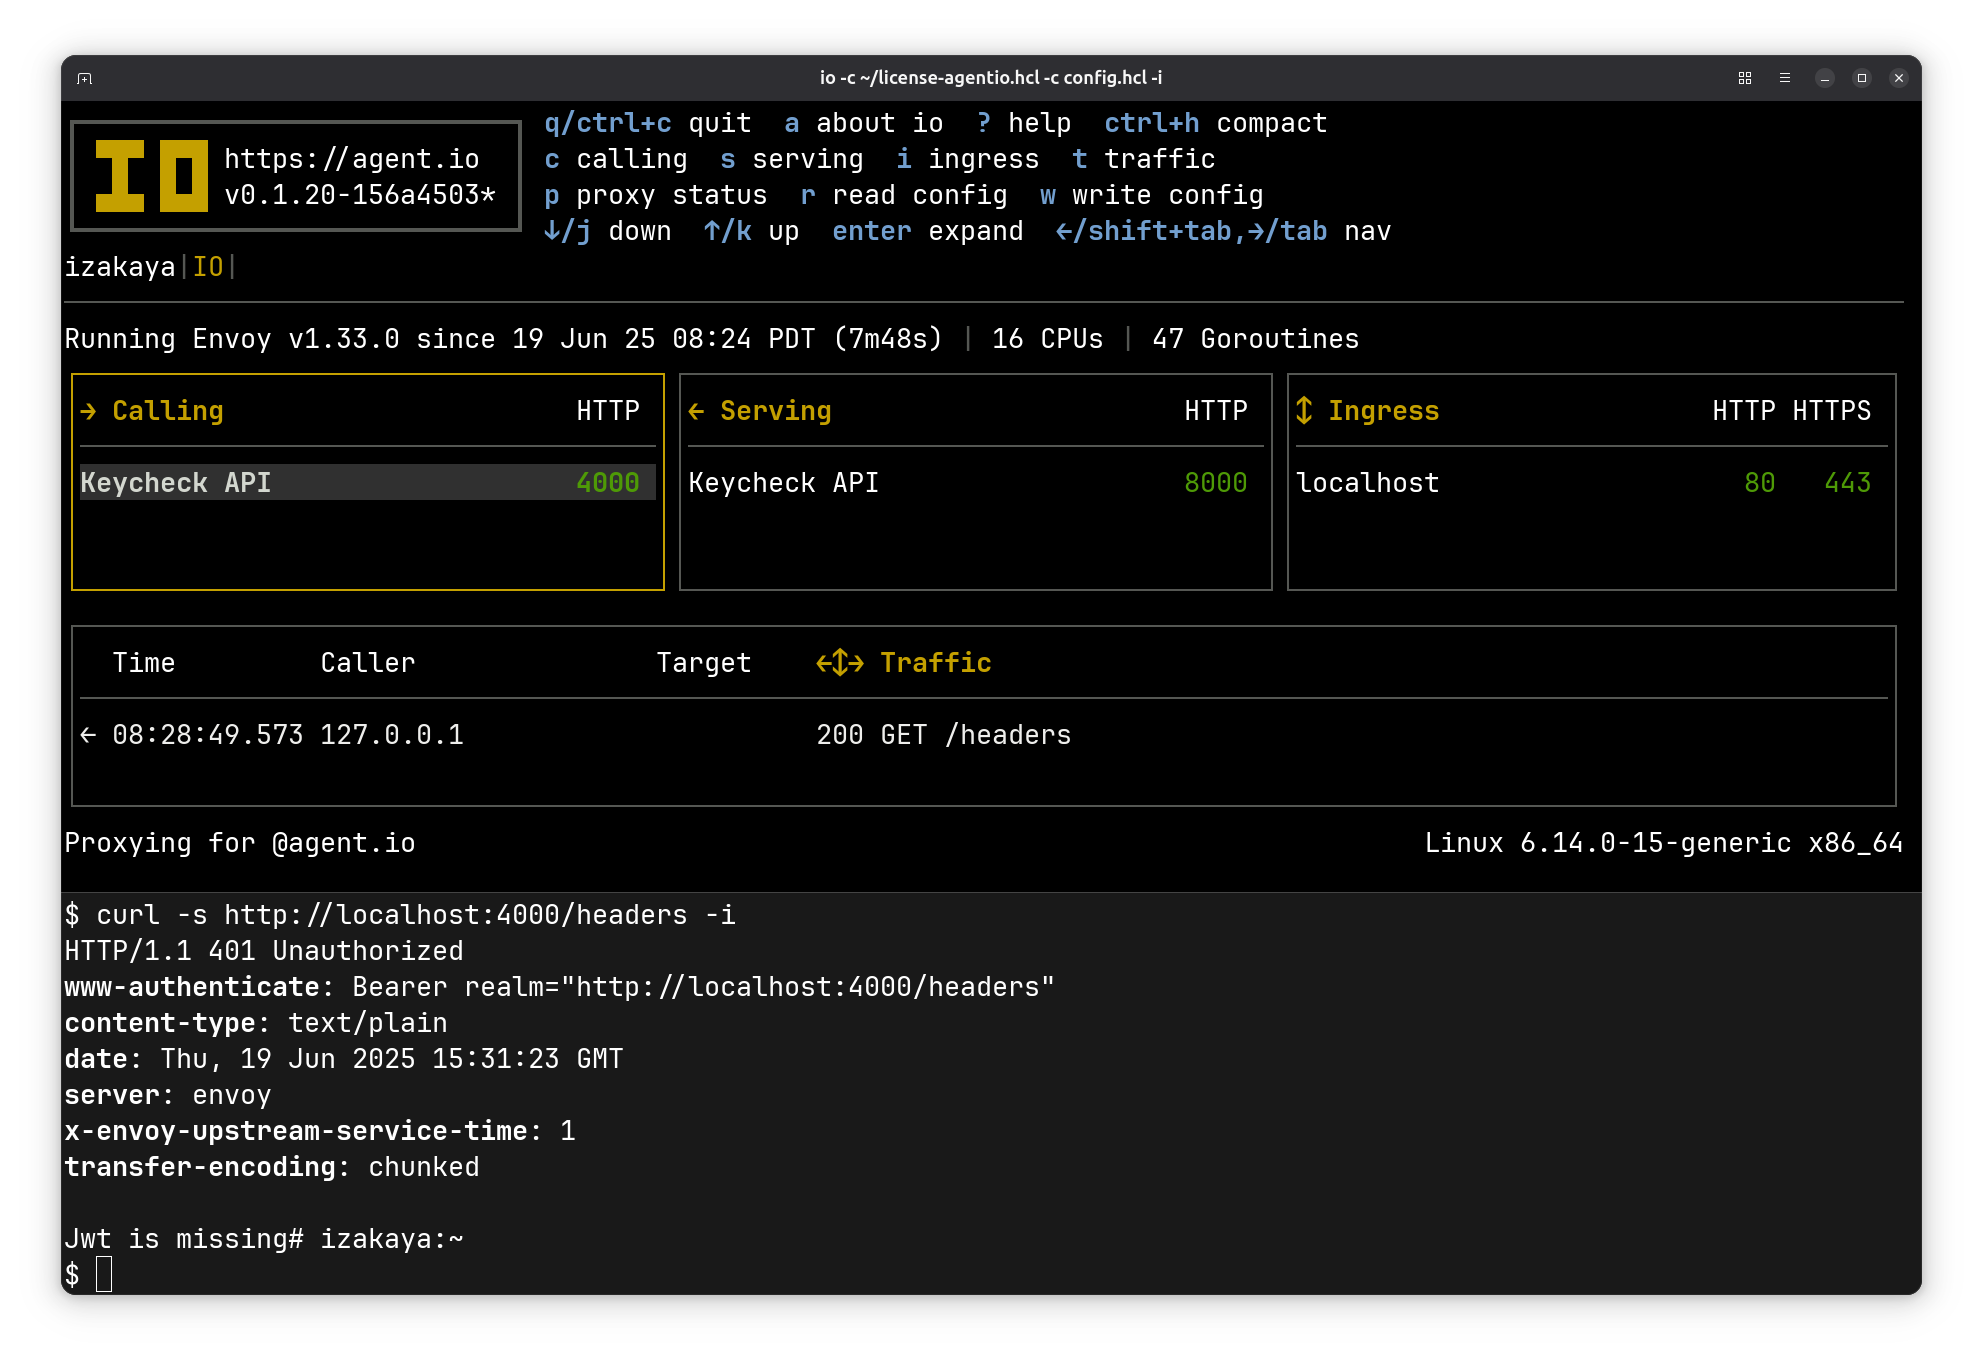Close the terminal window
Viewport: 1983px width, 1362px height.
tap(1899, 78)
